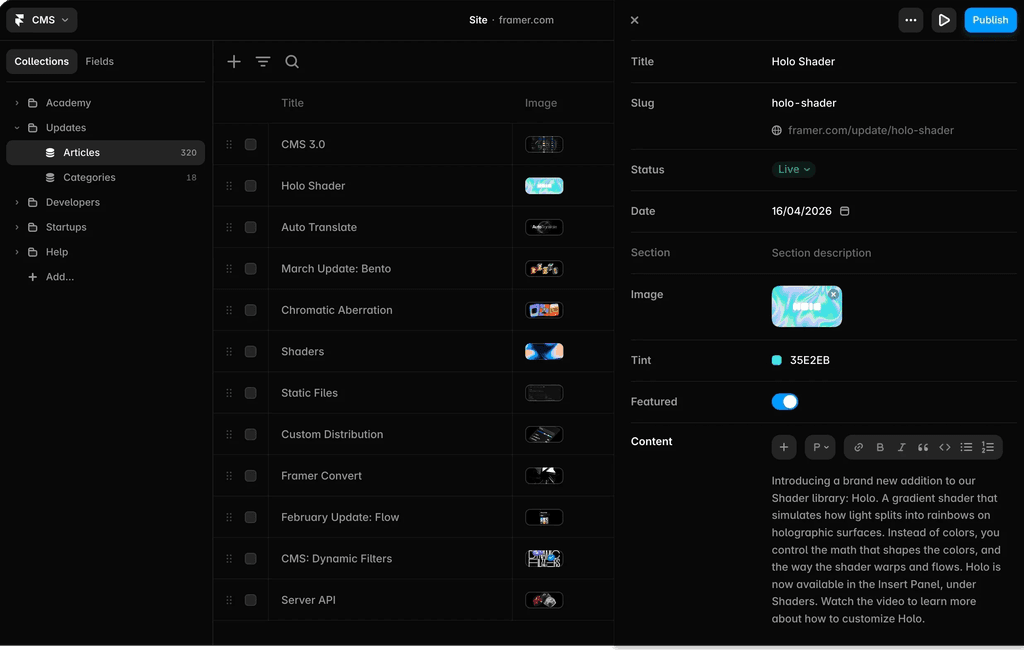
Task: Click the Articles collection database icon
Action: [x=50, y=152]
